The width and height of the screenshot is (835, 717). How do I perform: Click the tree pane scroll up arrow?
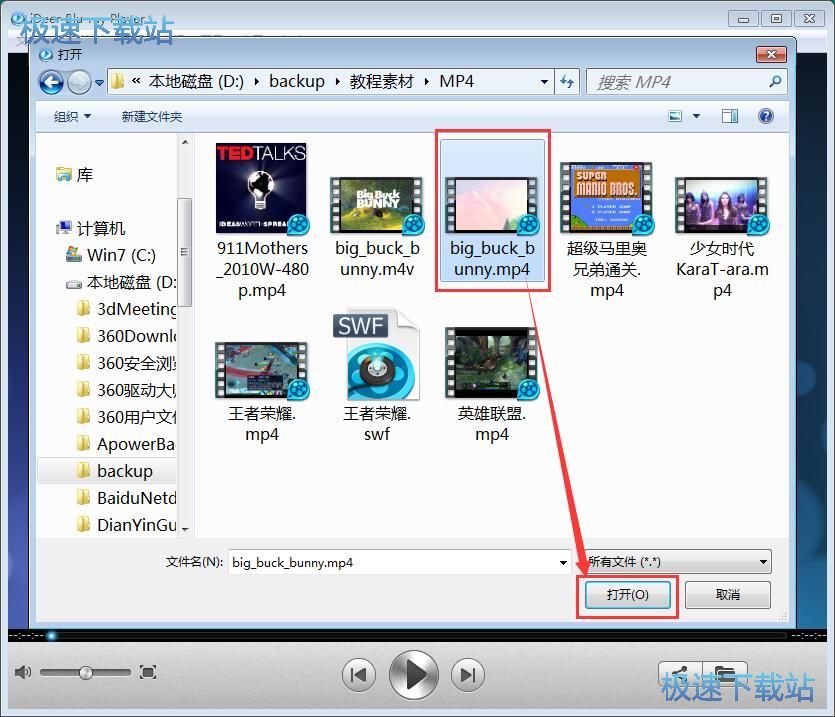pyautogui.click(x=185, y=142)
